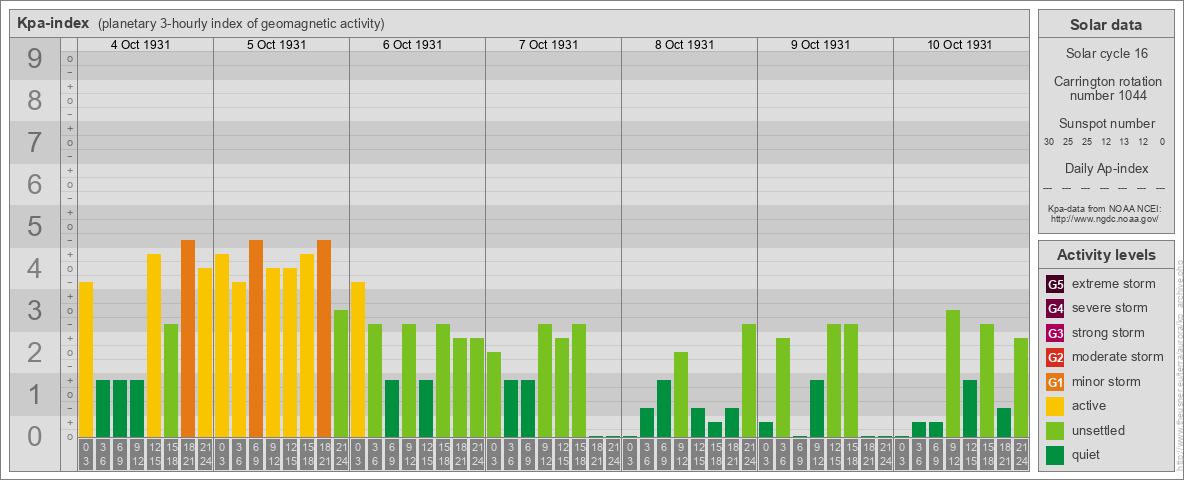The image size is (1184, 480).
Task: Click the 'quiet' legend label
Action: pyautogui.click(x=1086, y=454)
